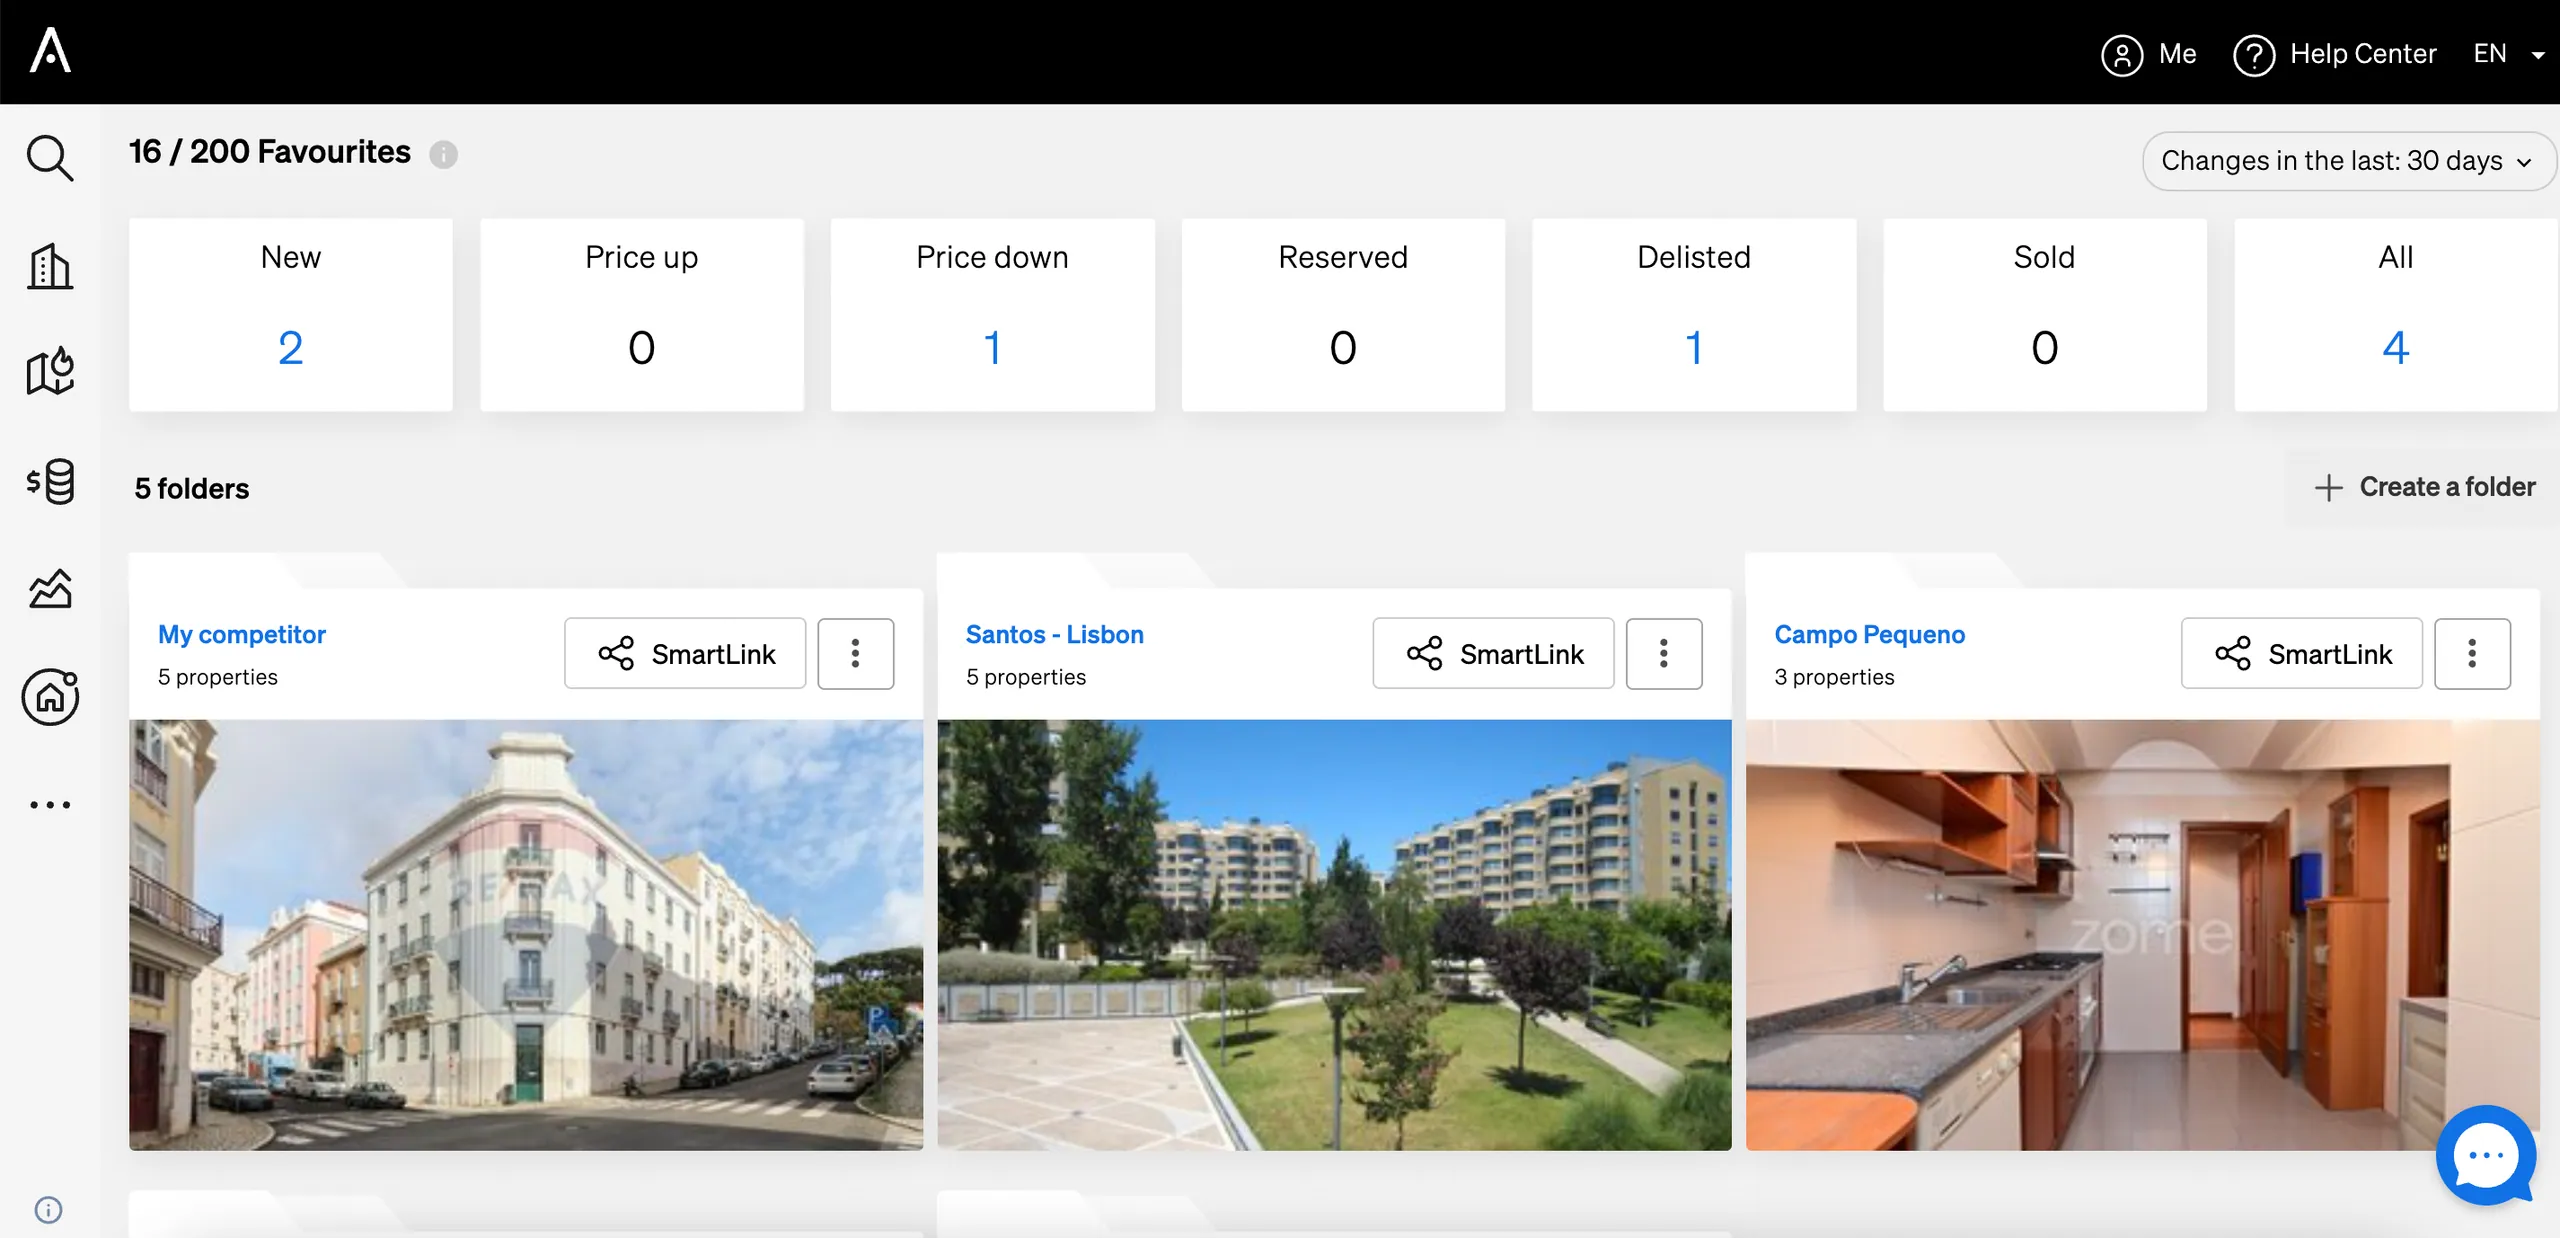Open the heat map icon in the sidebar
Image resolution: width=2560 pixels, height=1238 pixels.
tap(50, 372)
